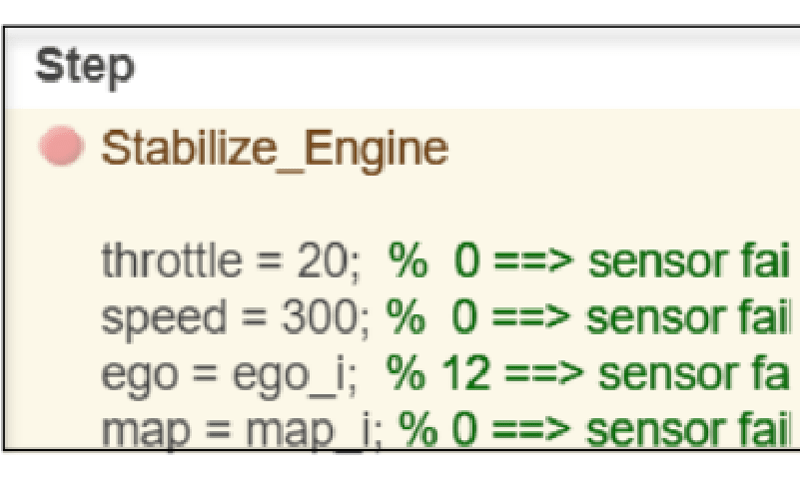Select the Step column header

(85, 67)
